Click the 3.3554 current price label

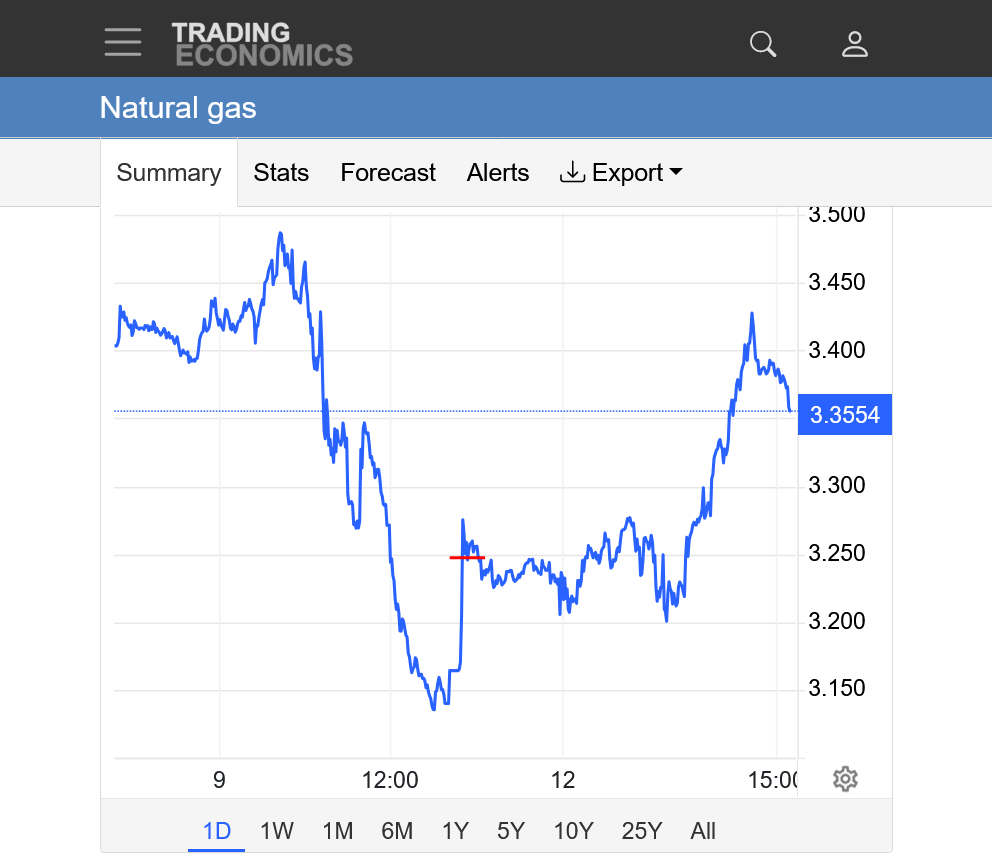coord(845,415)
